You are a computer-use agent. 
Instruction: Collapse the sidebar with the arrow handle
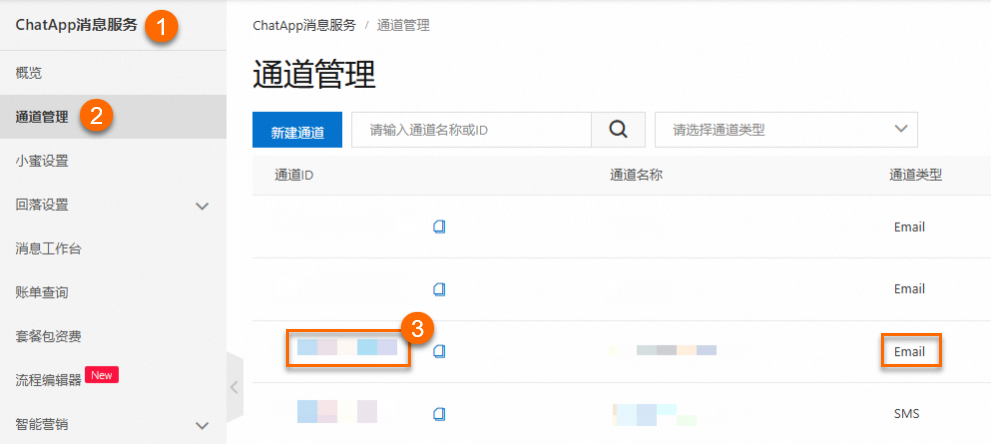point(234,387)
